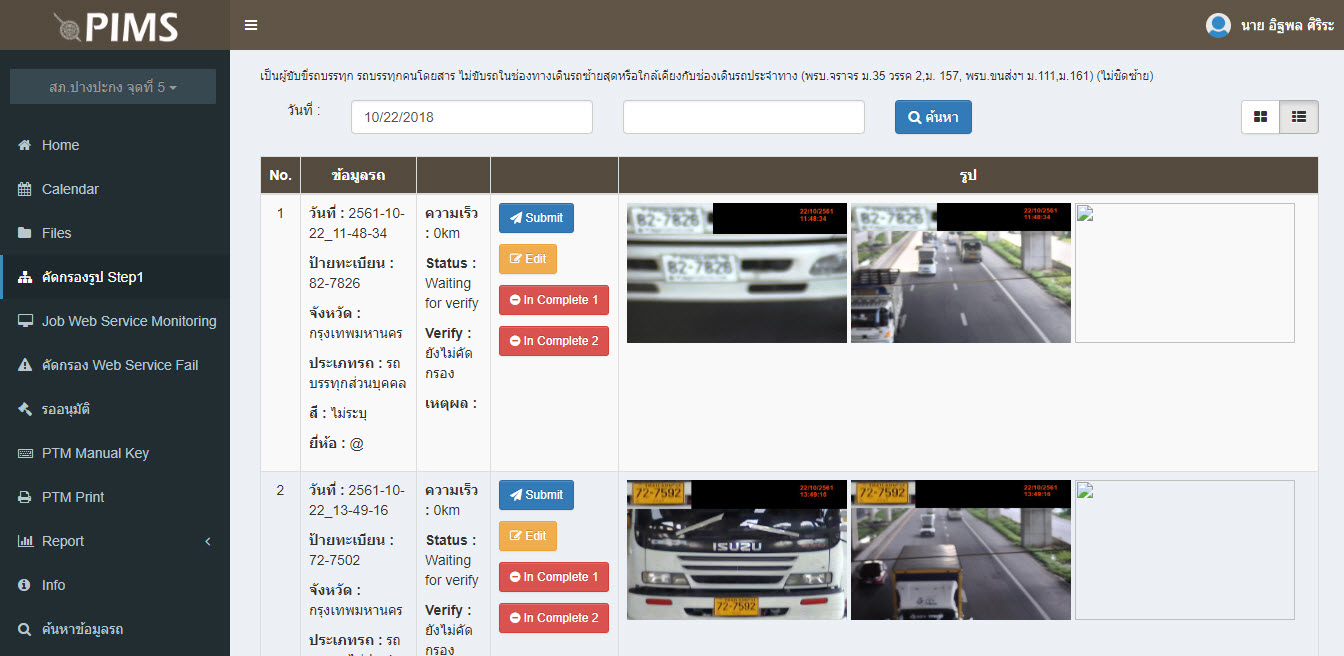Viewport: 1344px width, 656px height.
Task: Open the Home menu item
Action: (x=115, y=145)
